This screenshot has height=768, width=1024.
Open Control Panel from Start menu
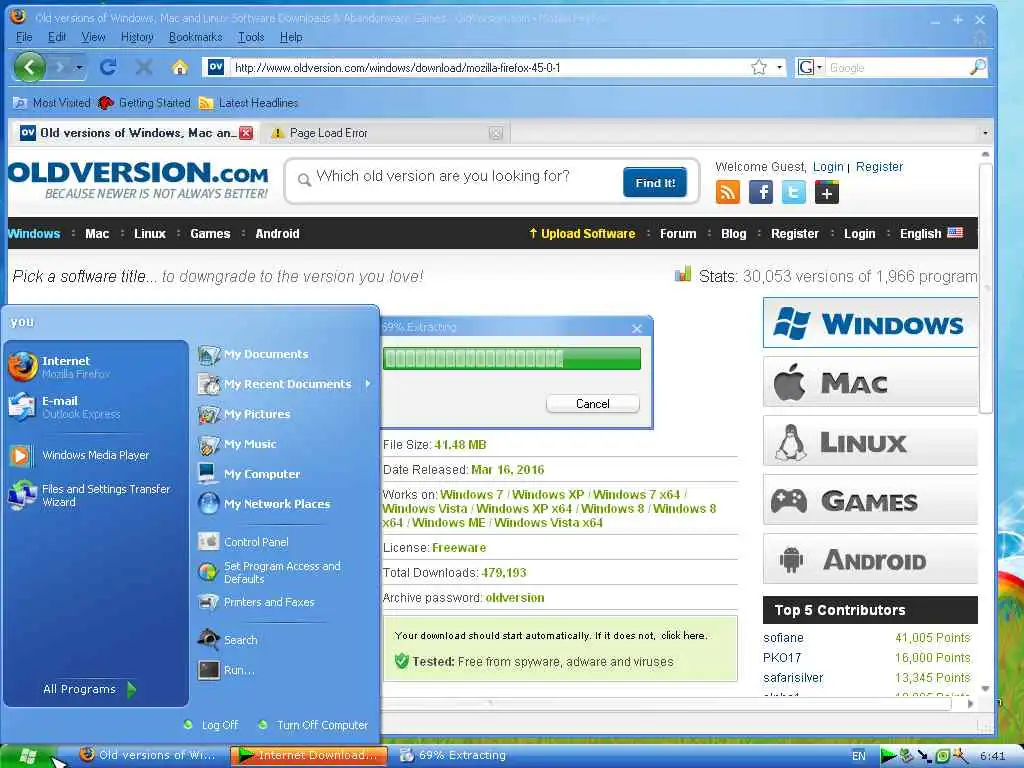pos(285,542)
